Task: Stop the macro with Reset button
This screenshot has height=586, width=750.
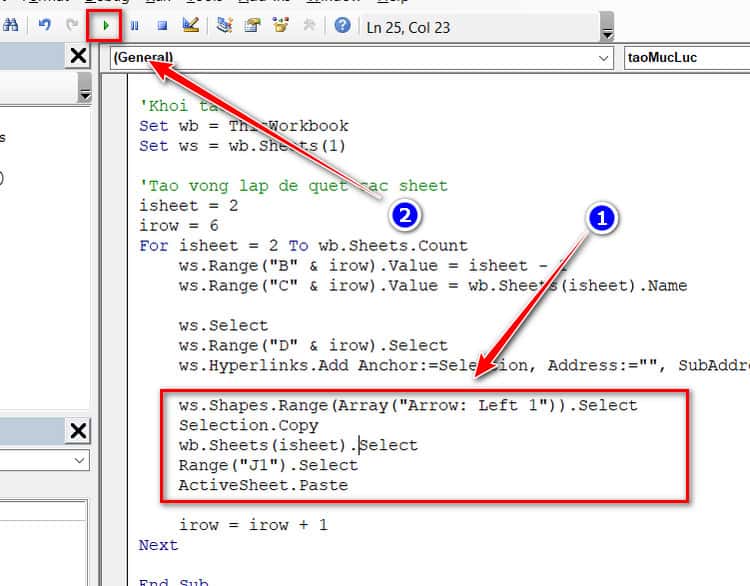Action: 163,25
